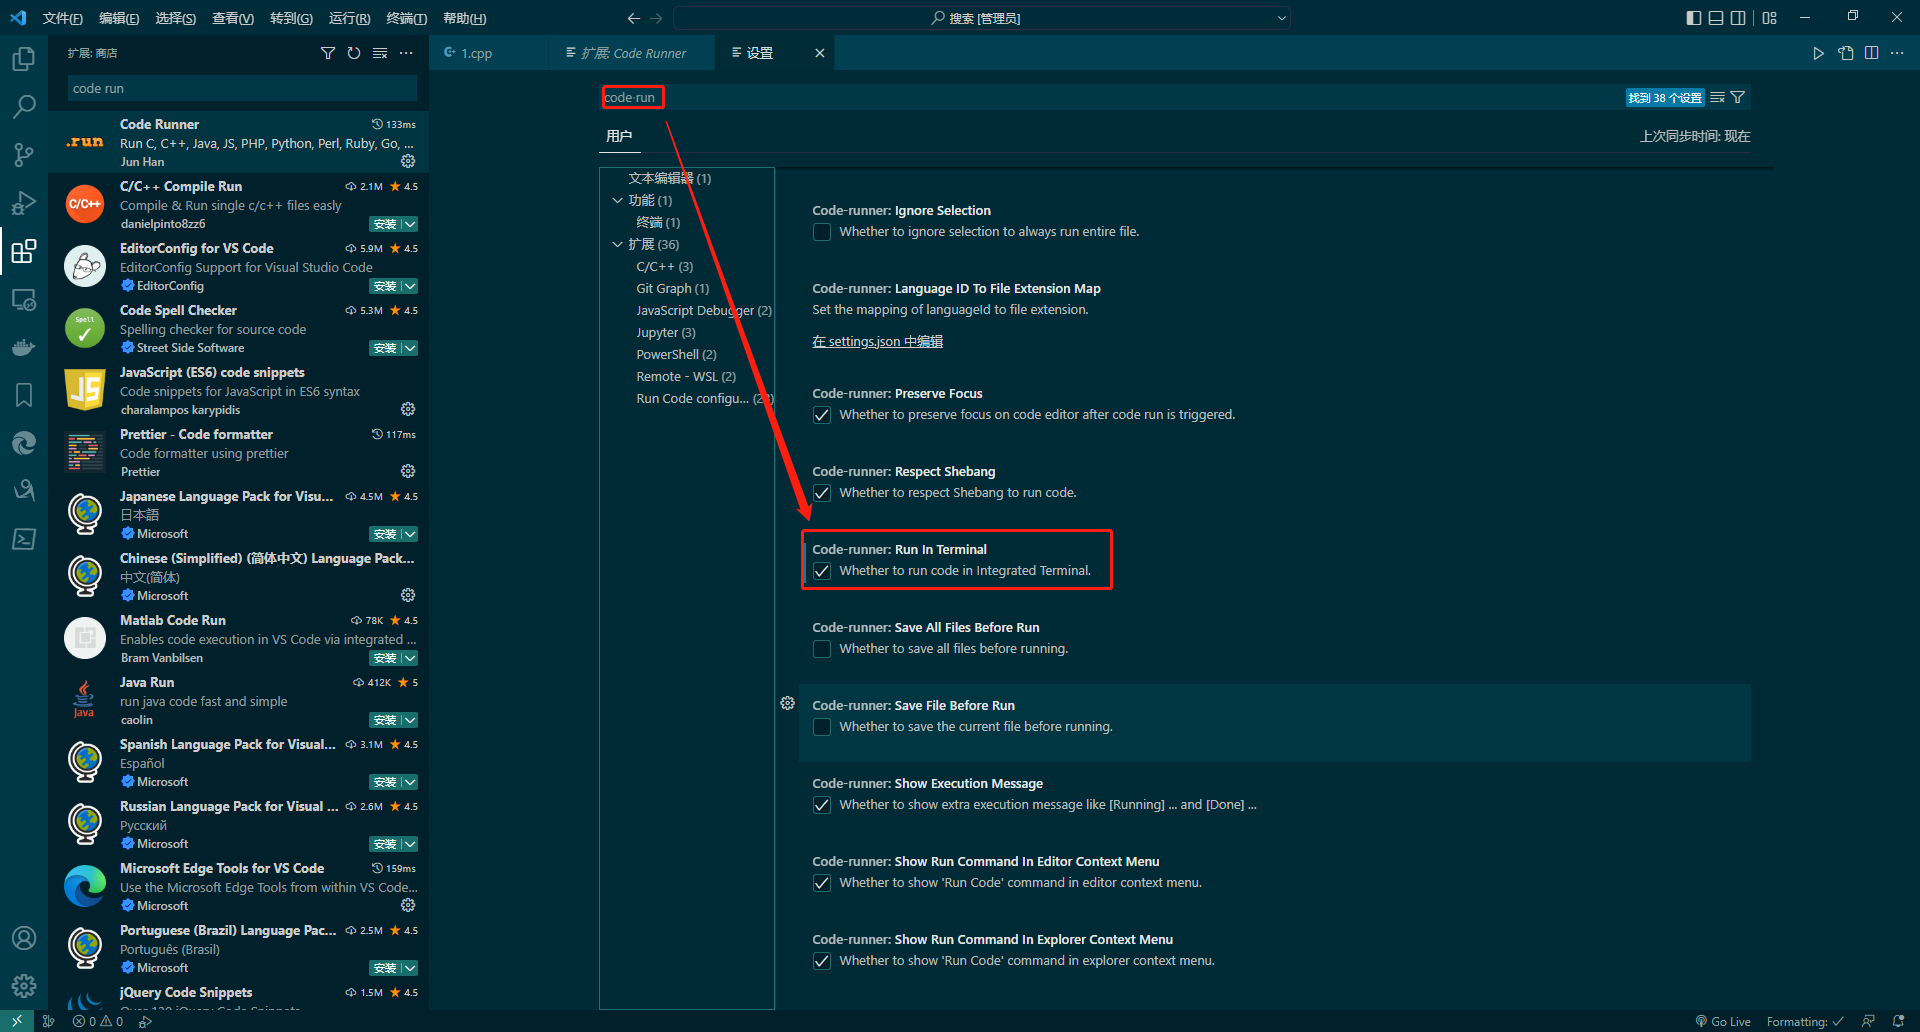This screenshot has width=1920, height=1032.
Task: Open Run and Debug view
Action: coord(24,203)
